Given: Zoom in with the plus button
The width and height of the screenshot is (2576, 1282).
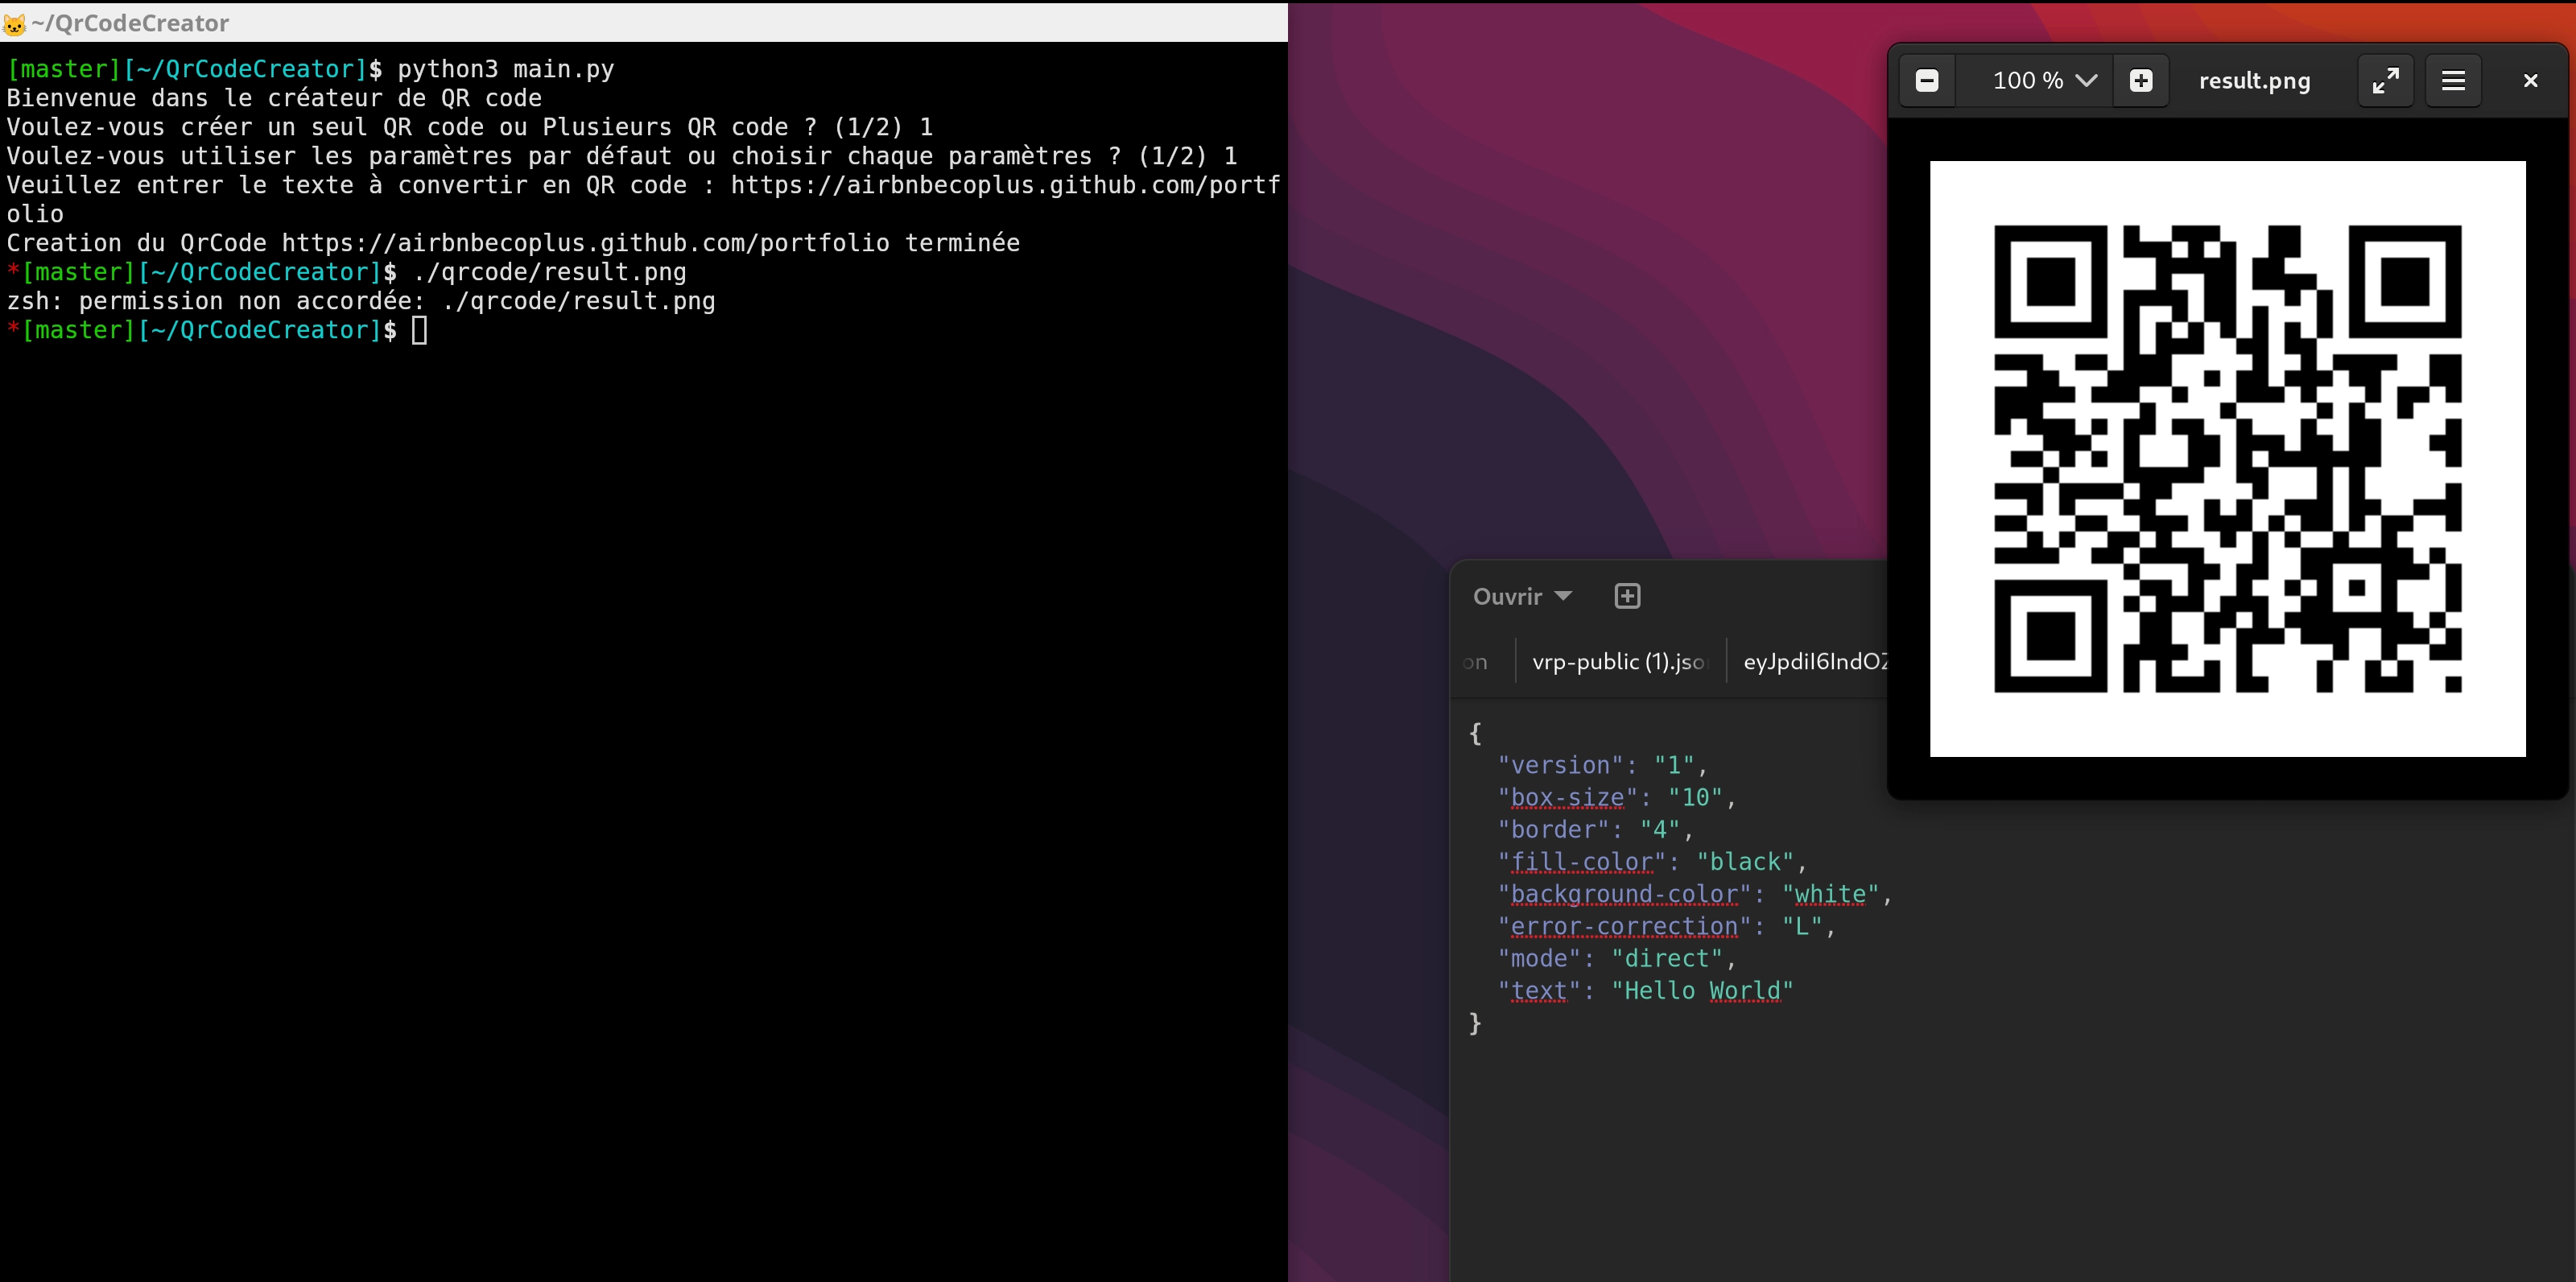Looking at the screenshot, I should pos(2141,81).
